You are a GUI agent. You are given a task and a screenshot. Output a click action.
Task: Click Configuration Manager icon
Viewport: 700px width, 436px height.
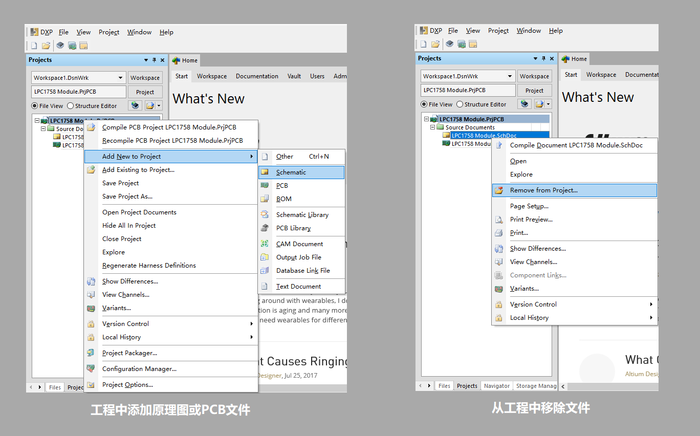pos(91,369)
